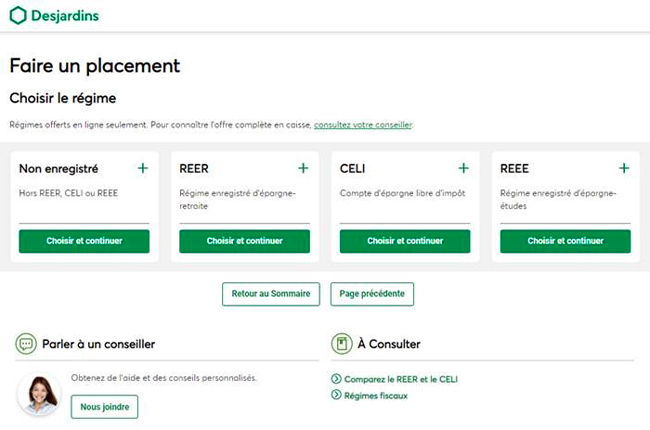This screenshot has width=650, height=430.
Task: Pick Choisir et continuer for REEE
Action: pyautogui.click(x=565, y=241)
